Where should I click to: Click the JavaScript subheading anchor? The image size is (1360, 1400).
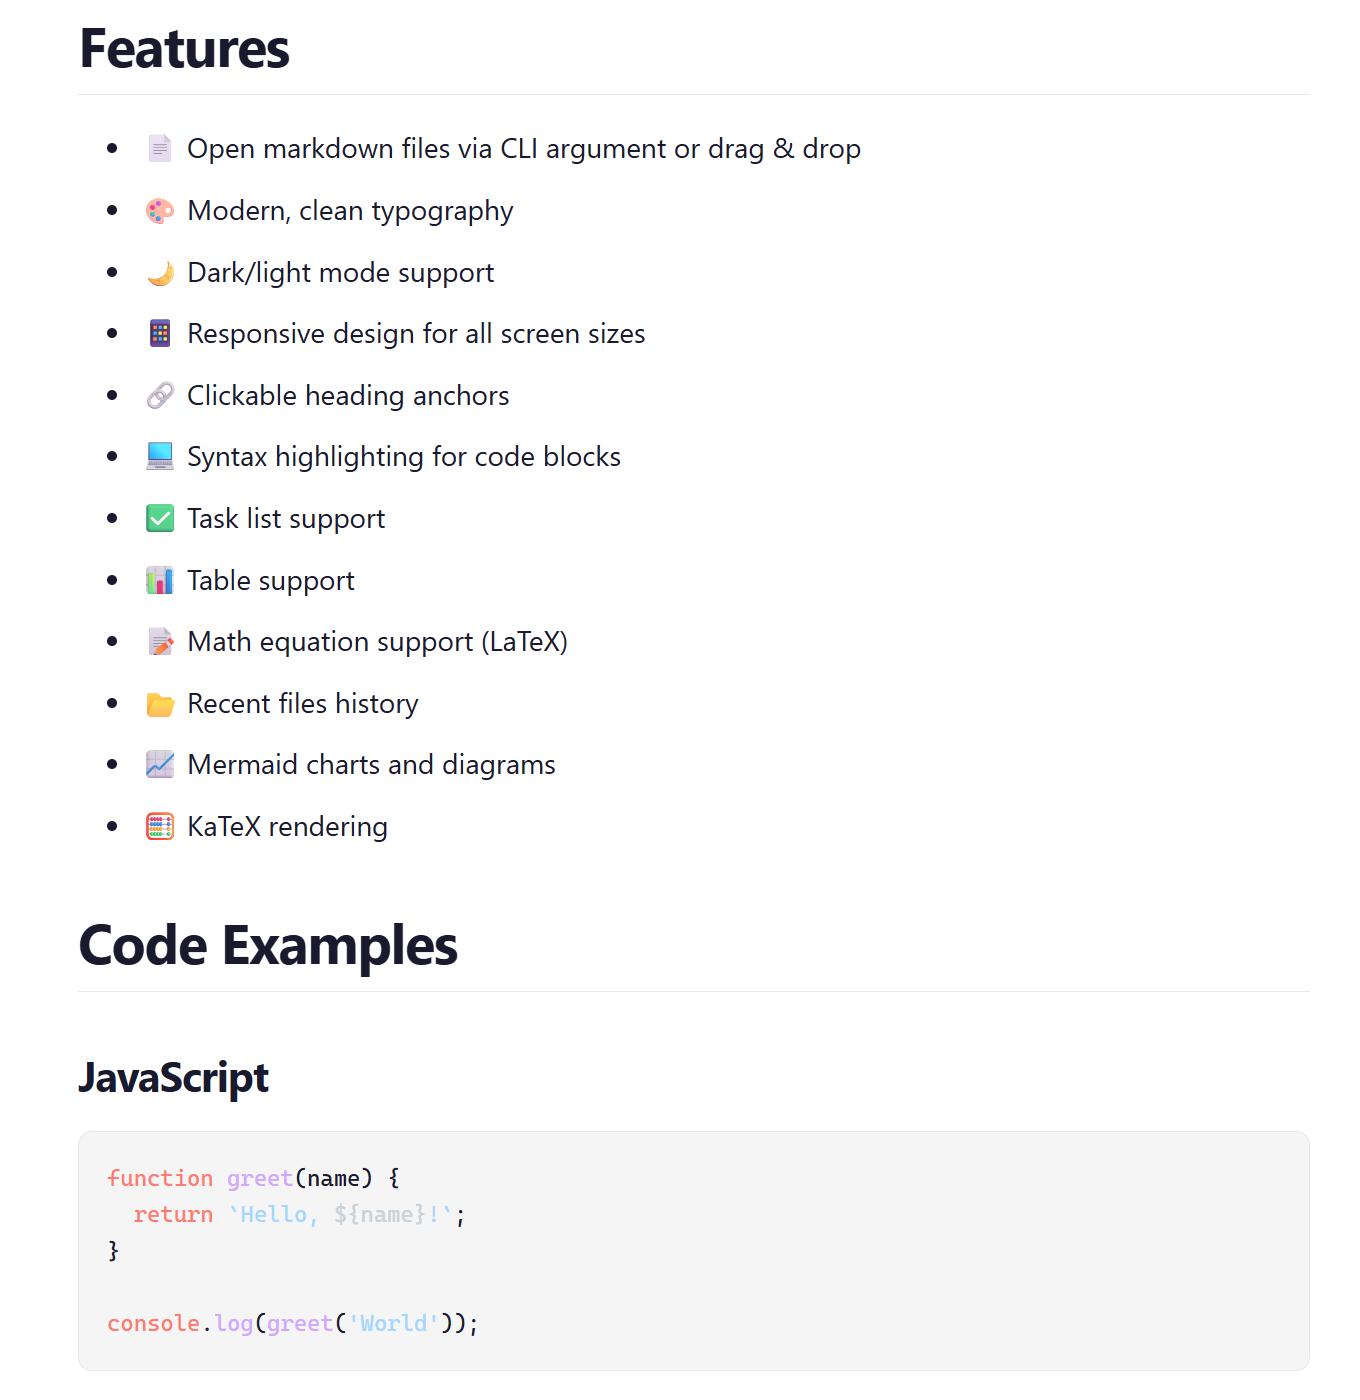click(174, 1078)
